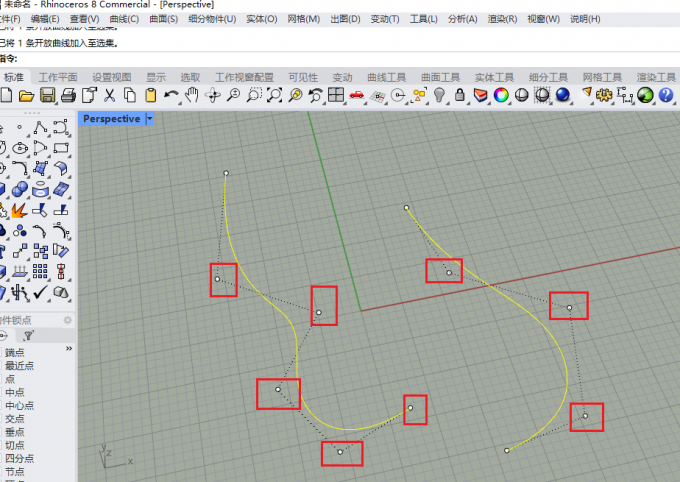Create a new file with New icon

(x=6, y=95)
